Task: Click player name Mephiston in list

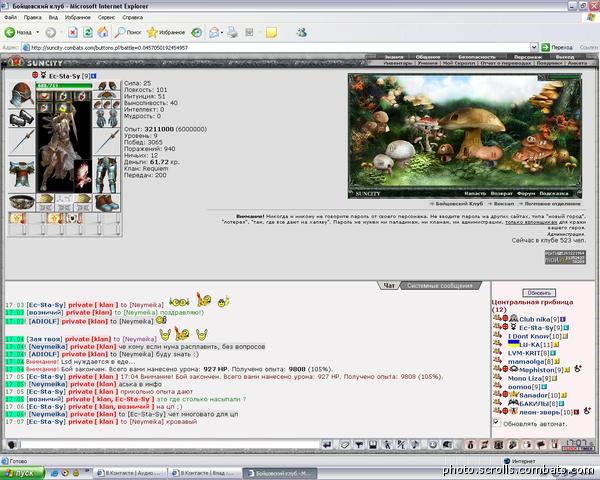Action: coord(536,370)
